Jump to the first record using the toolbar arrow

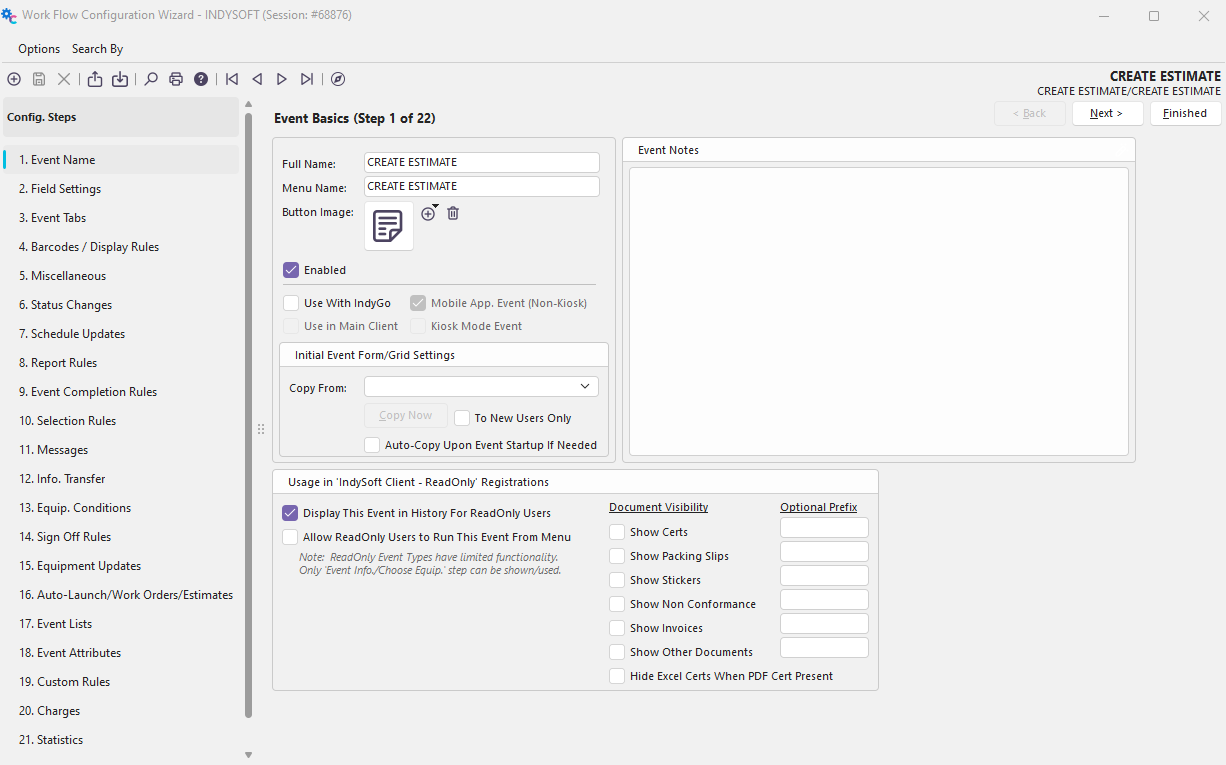[232, 79]
